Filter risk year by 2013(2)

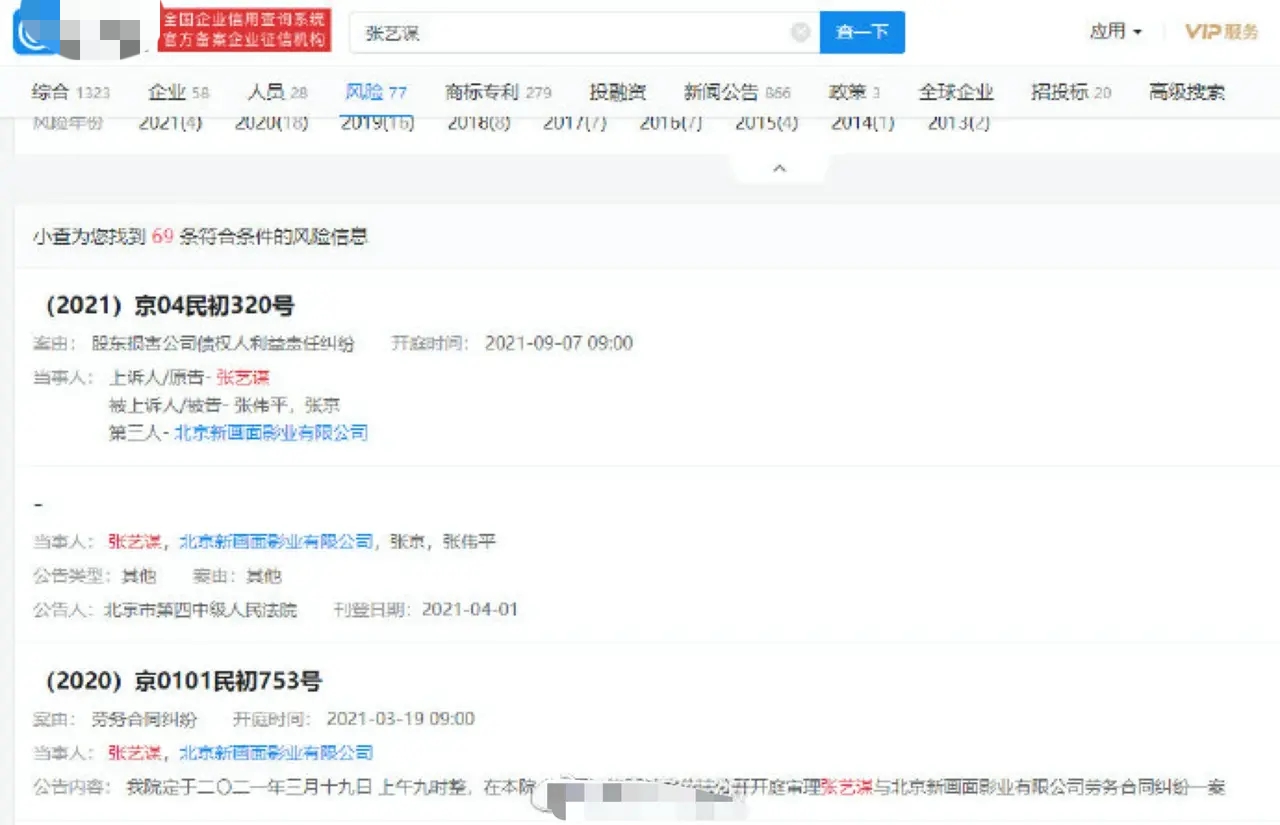coord(959,123)
